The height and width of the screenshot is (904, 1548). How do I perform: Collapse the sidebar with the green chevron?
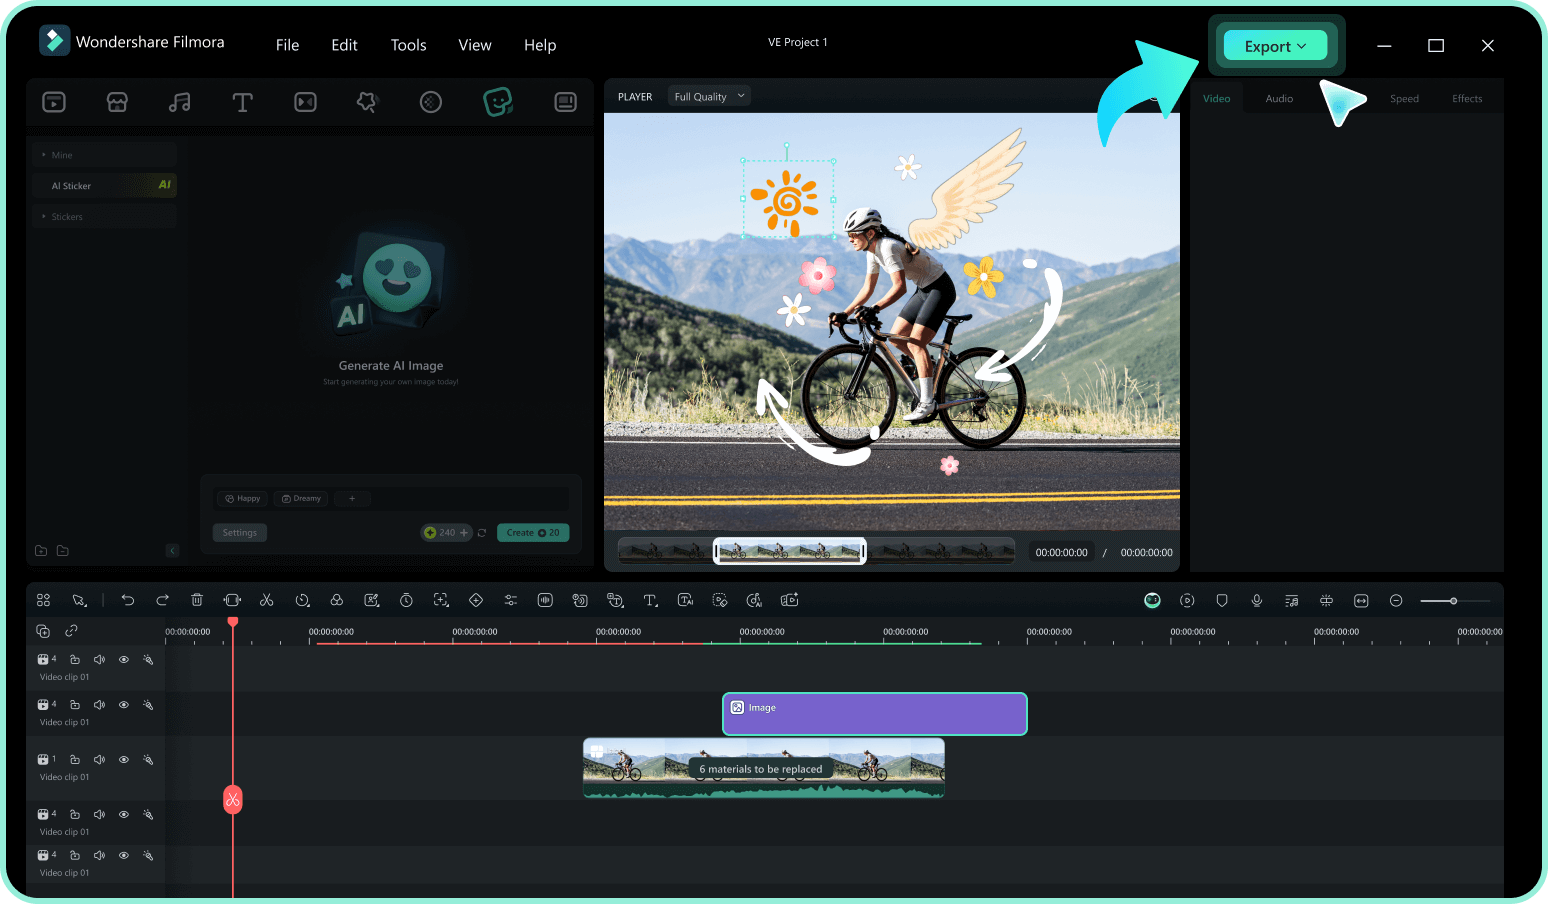tap(172, 551)
